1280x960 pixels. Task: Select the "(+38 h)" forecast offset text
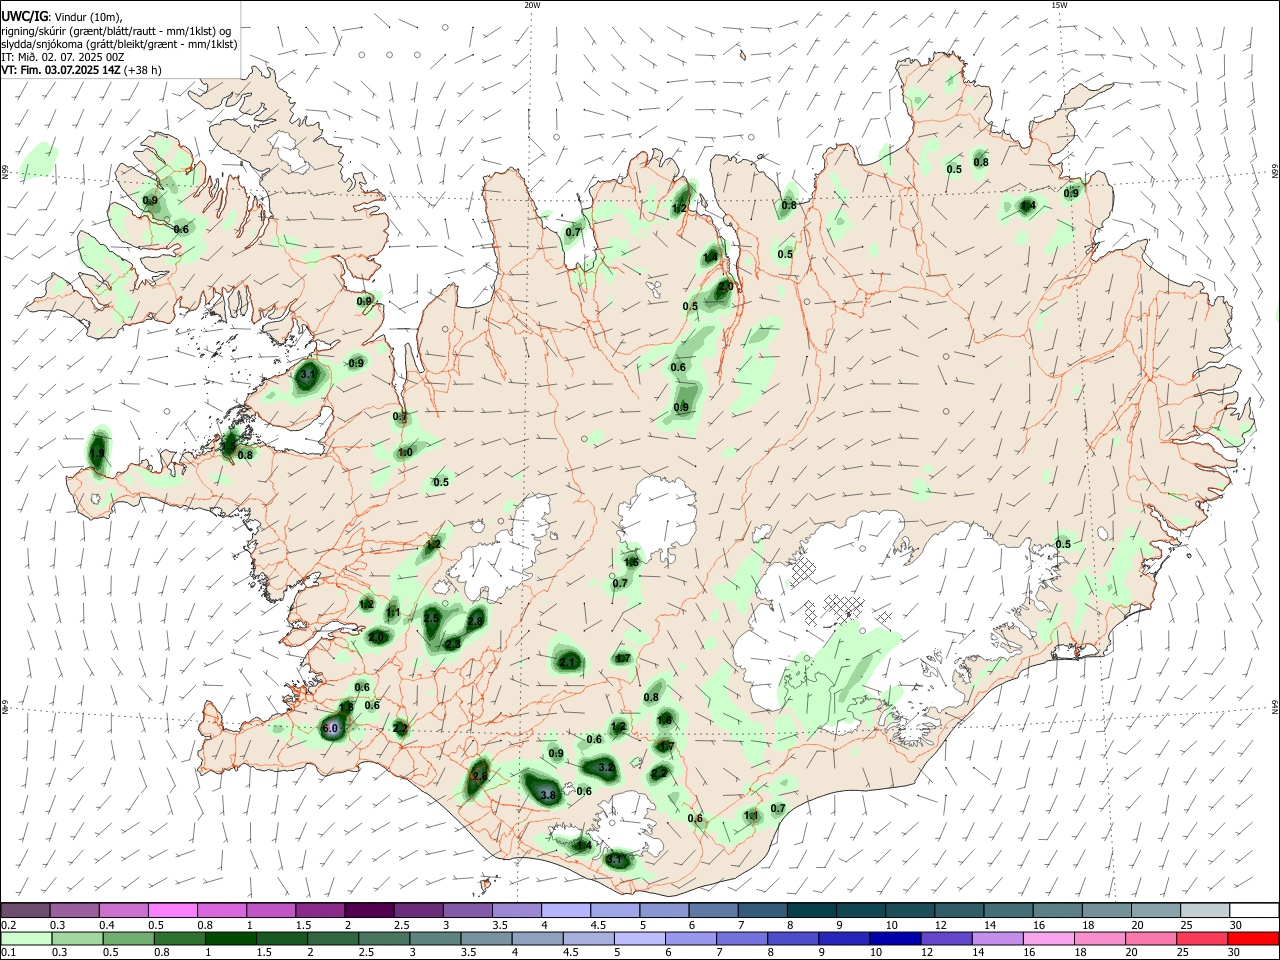(x=143, y=70)
